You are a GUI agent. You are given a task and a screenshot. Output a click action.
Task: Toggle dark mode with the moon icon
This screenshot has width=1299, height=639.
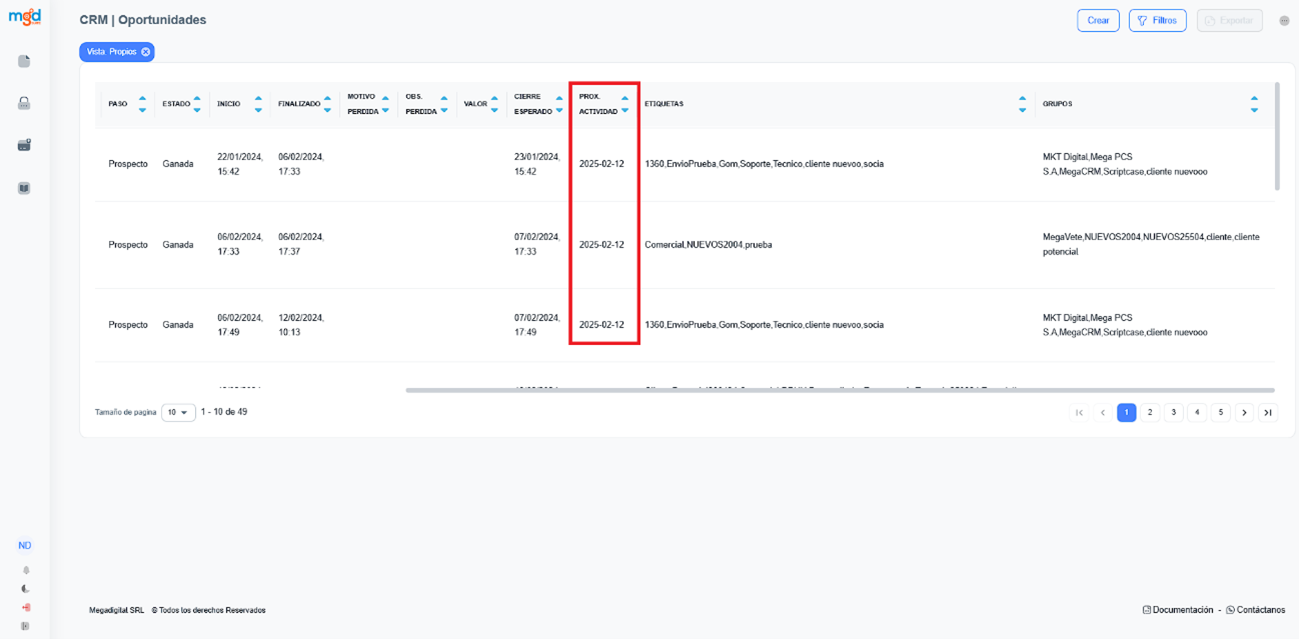pos(25,589)
